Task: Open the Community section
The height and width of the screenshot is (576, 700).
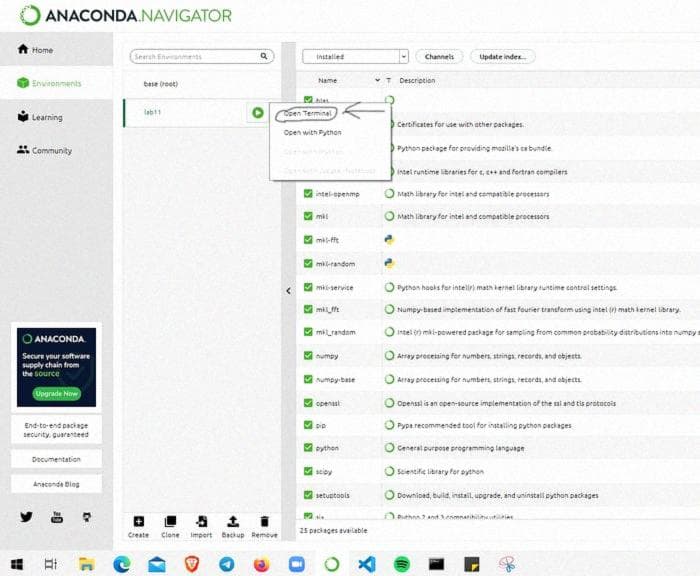Action: (x=45, y=150)
